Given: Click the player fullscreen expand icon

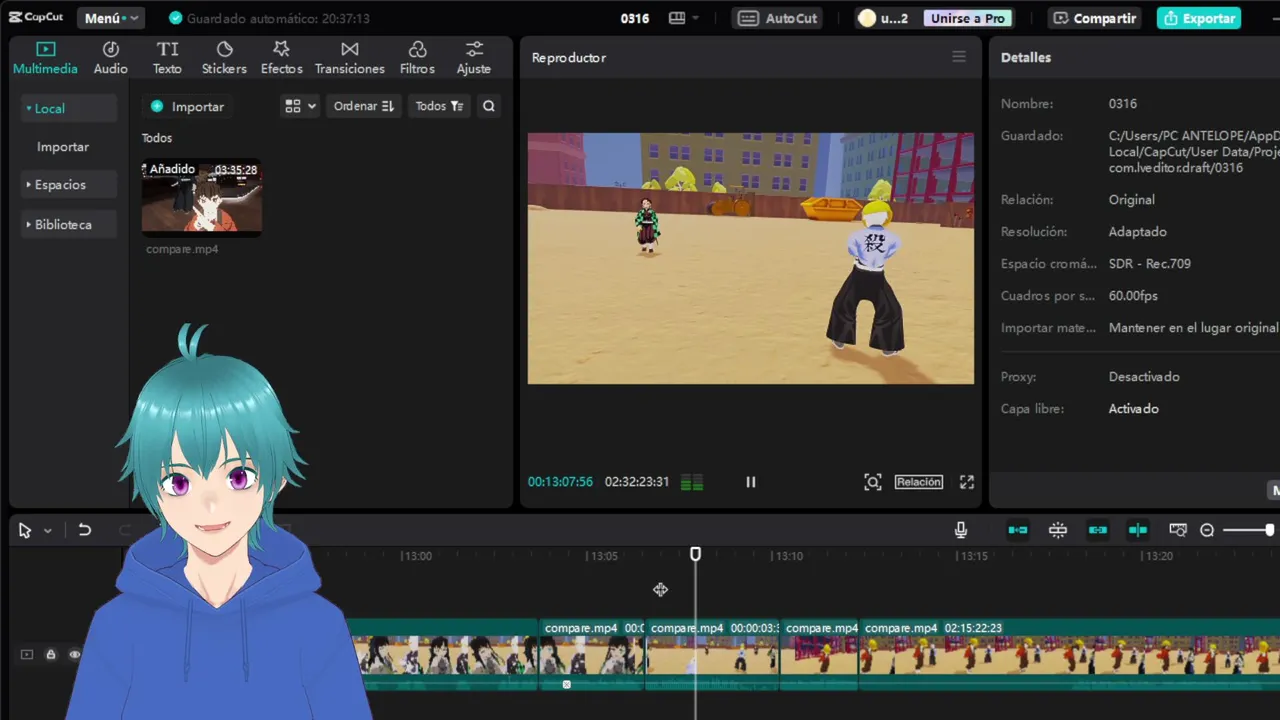Looking at the screenshot, I should (x=967, y=482).
